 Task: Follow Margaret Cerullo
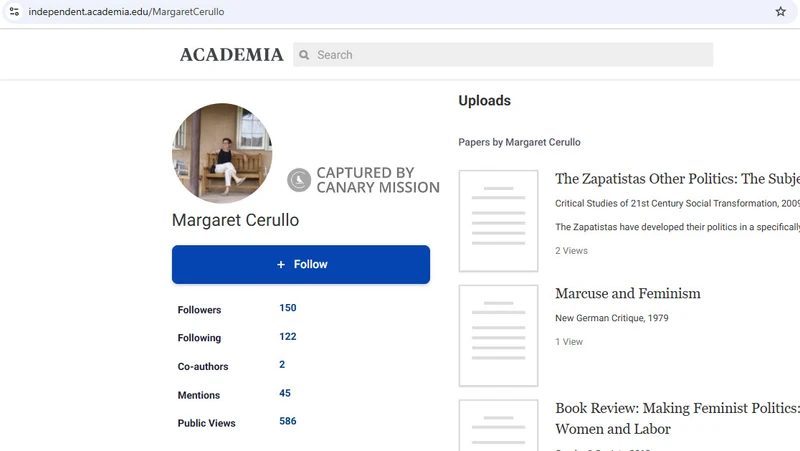(301, 264)
